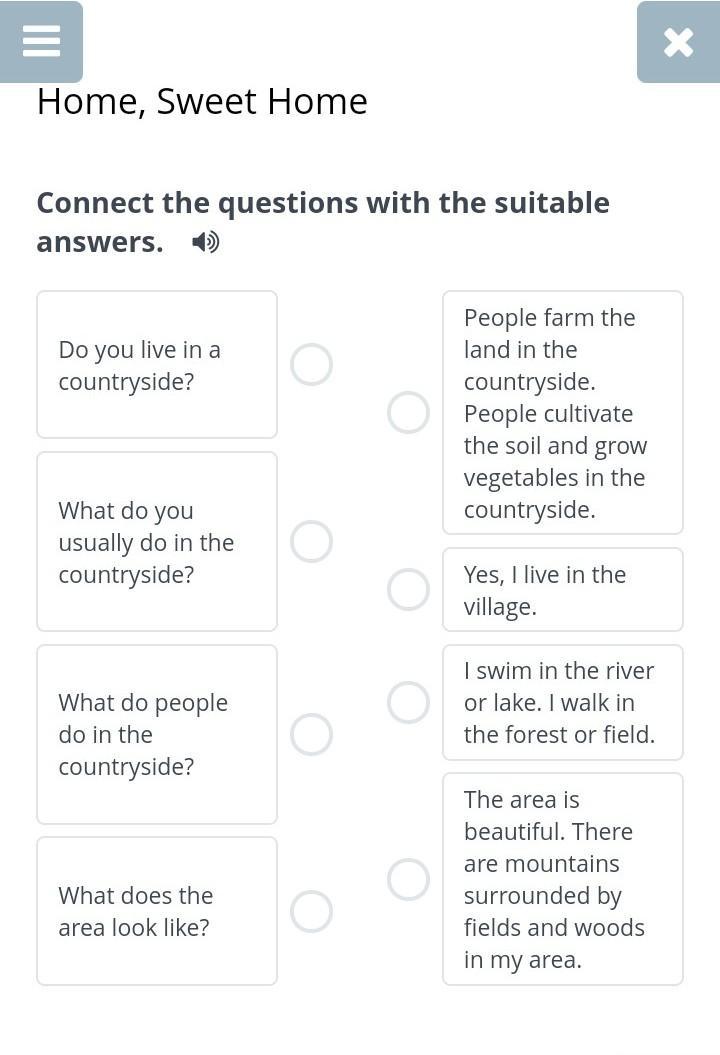Close the exercise with X button
The width and height of the screenshot is (720, 1055).
tap(678, 42)
